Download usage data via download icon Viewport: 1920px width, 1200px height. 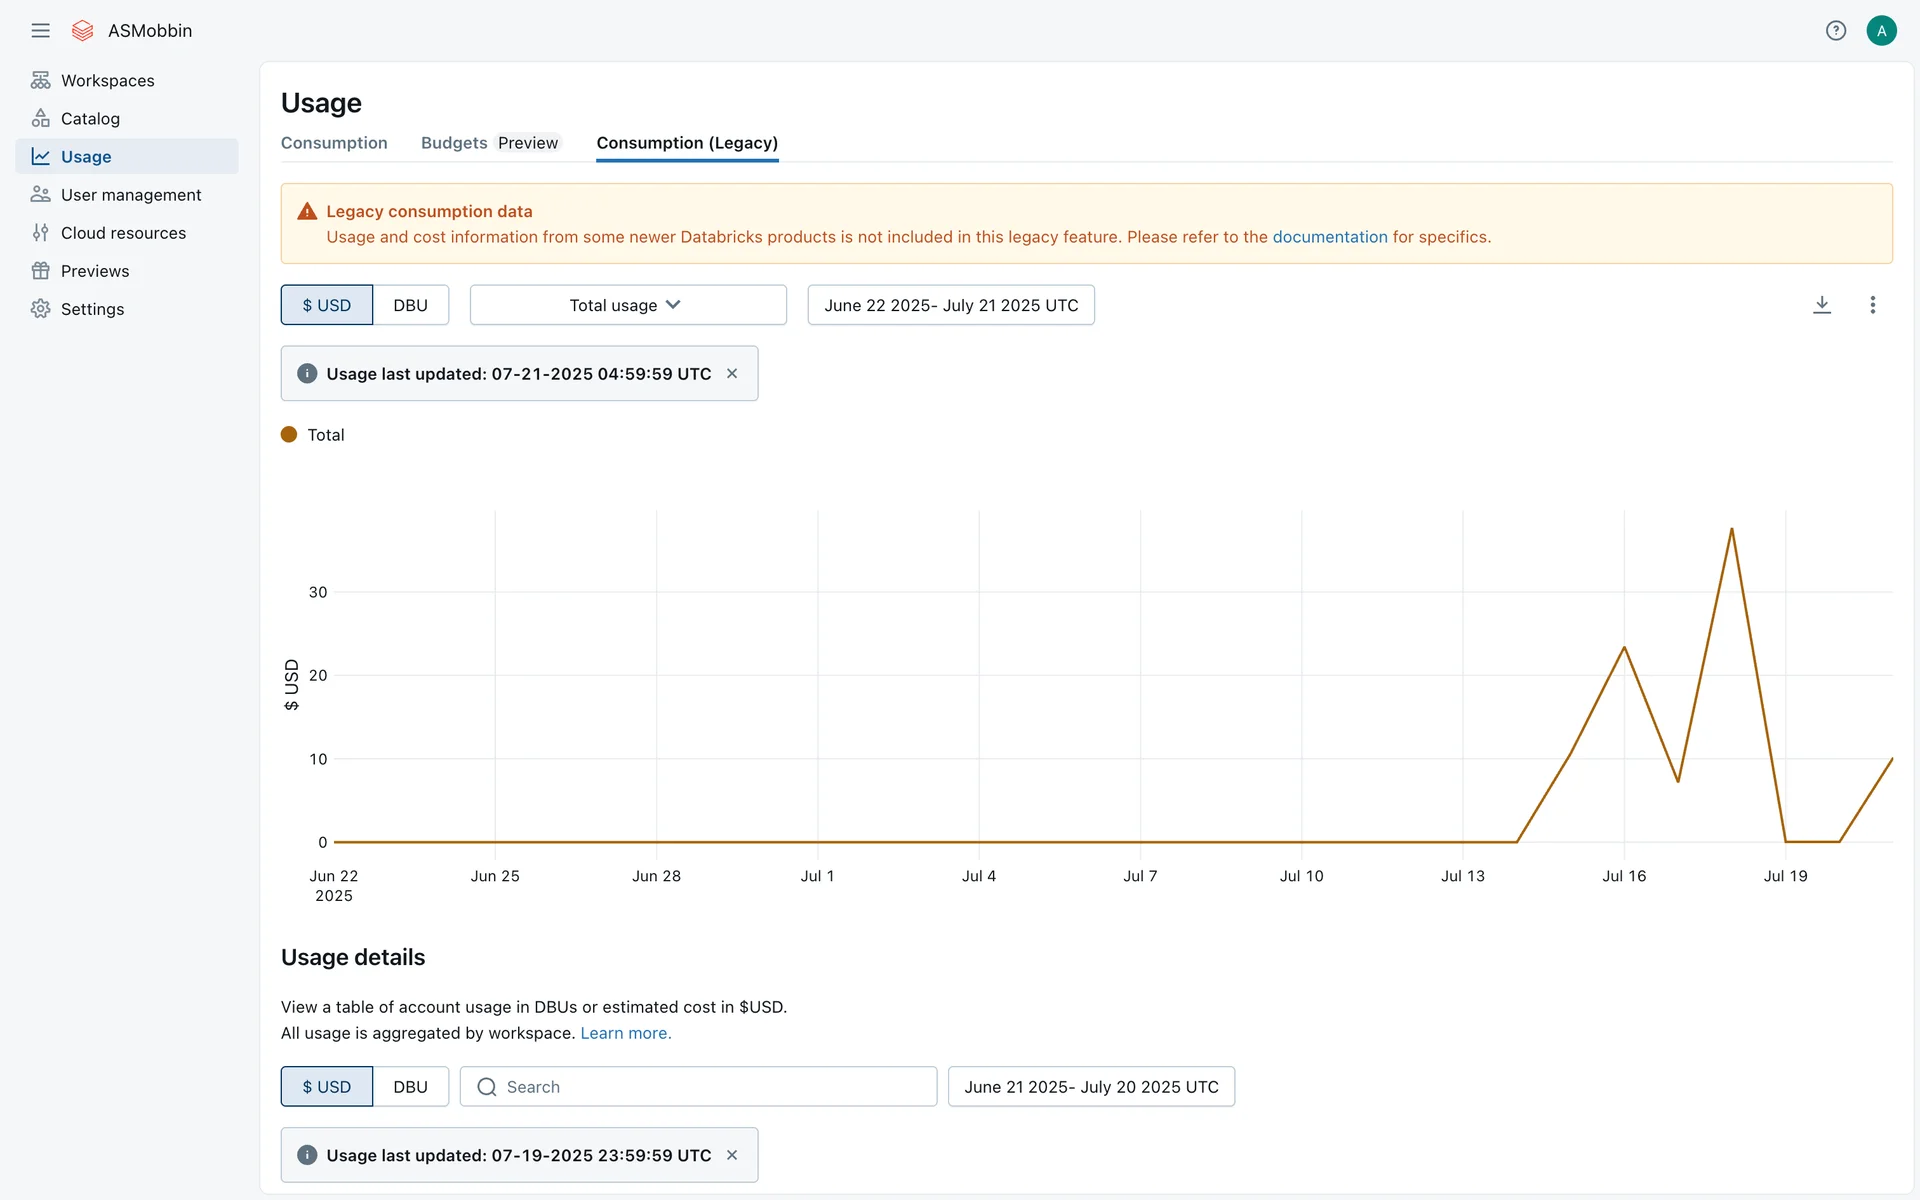1822,305
